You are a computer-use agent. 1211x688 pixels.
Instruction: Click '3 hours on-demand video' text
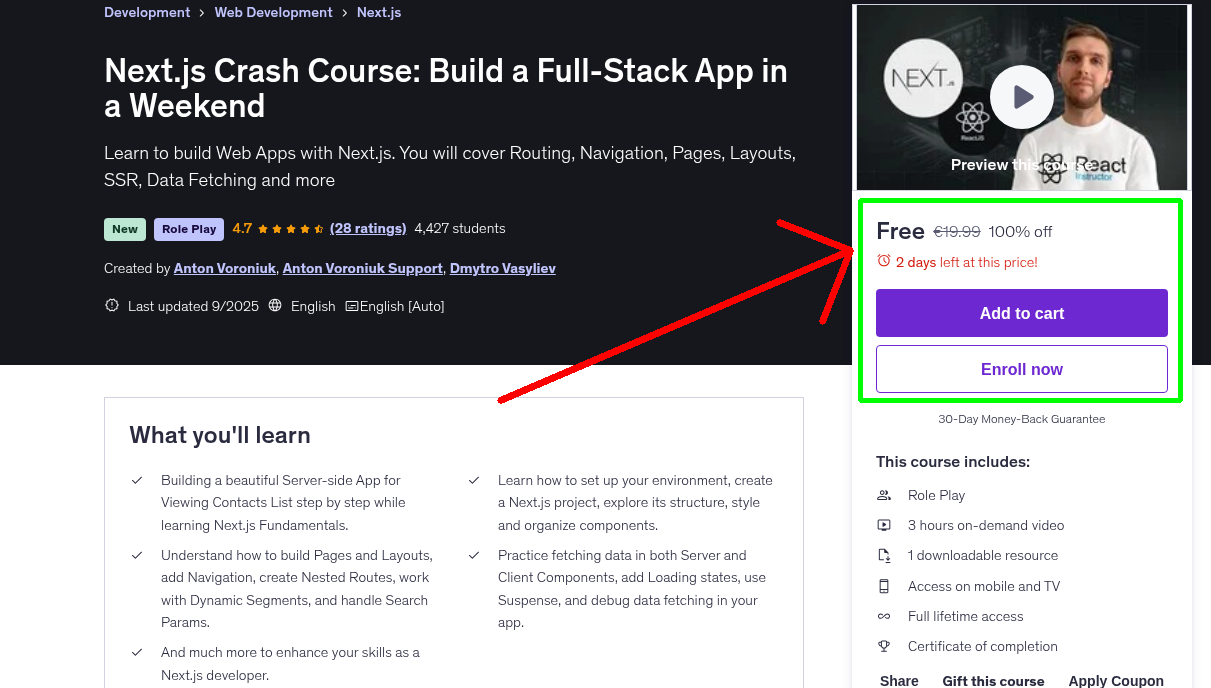point(986,525)
